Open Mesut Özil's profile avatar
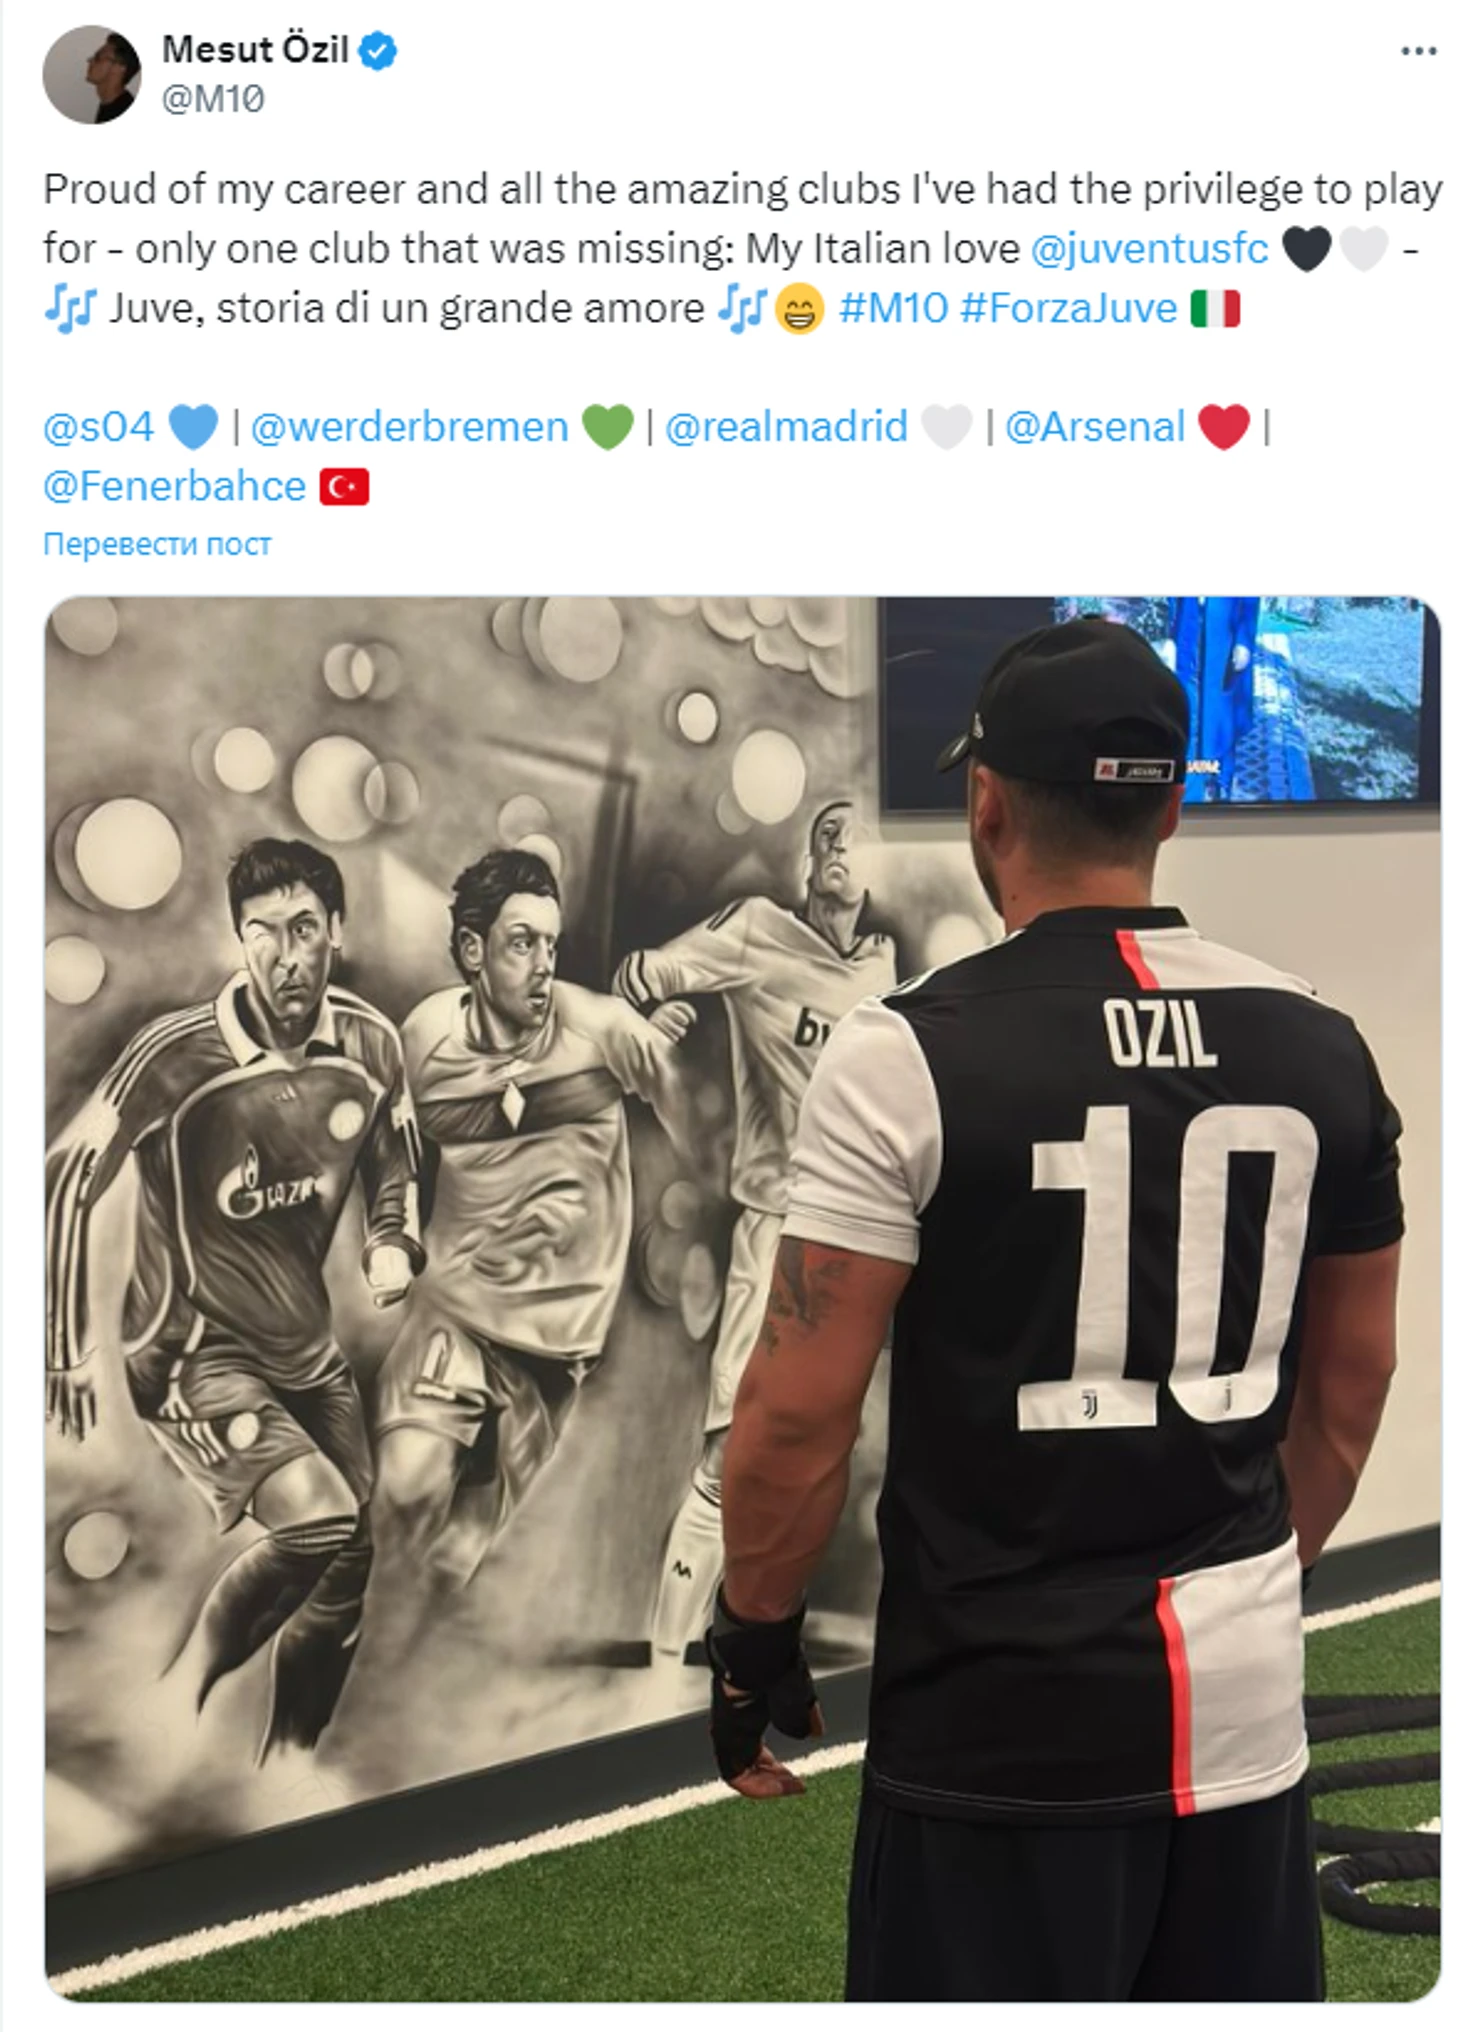The width and height of the screenshot is (1460, 2032). click(x=92, y=75)
